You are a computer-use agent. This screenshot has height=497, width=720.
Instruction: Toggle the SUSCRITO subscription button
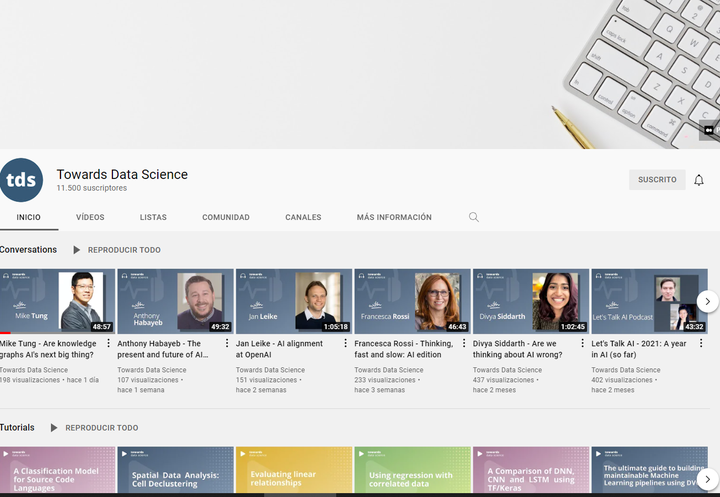(x=657, y=180)
